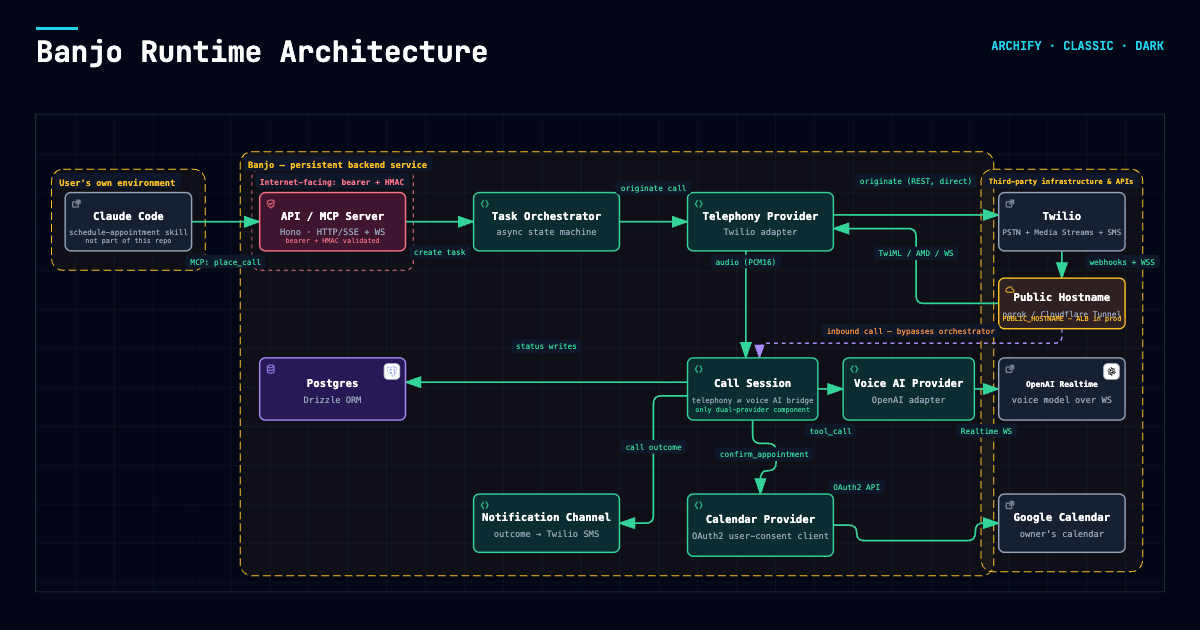Click the shield icon on API / MCP Server
The image size is (1200, 630).
point(270,203)
